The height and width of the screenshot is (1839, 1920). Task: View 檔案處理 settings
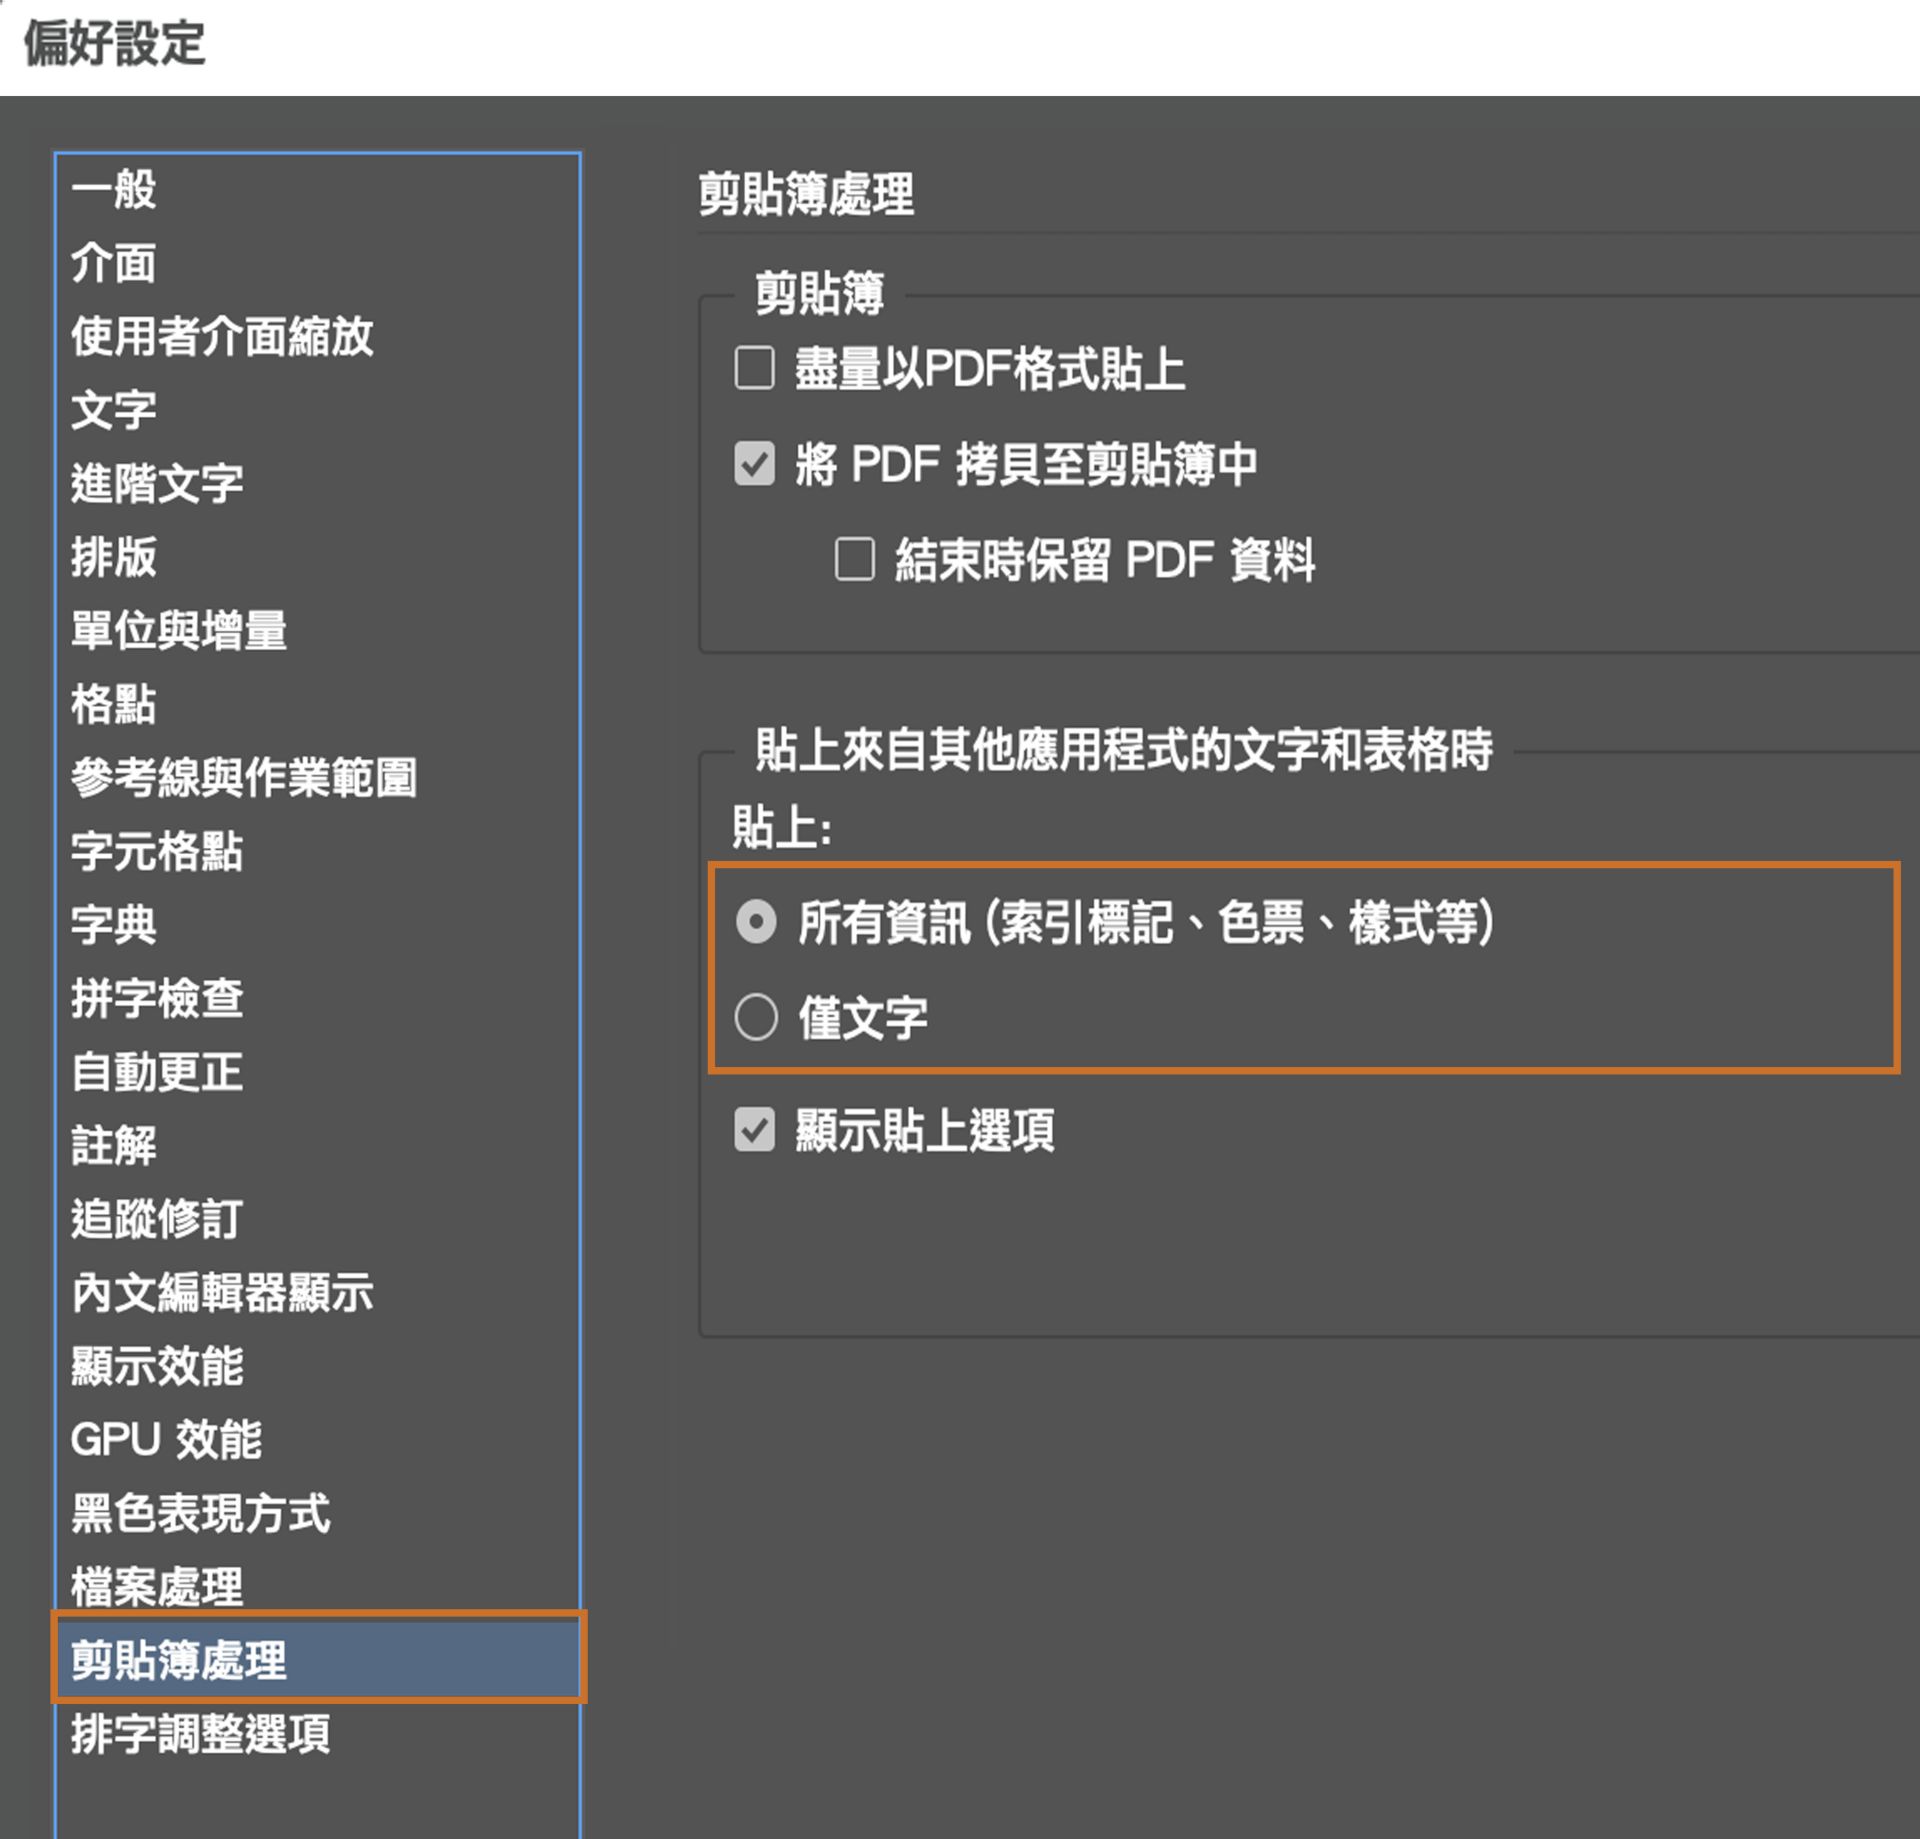tap(156, 1586)
